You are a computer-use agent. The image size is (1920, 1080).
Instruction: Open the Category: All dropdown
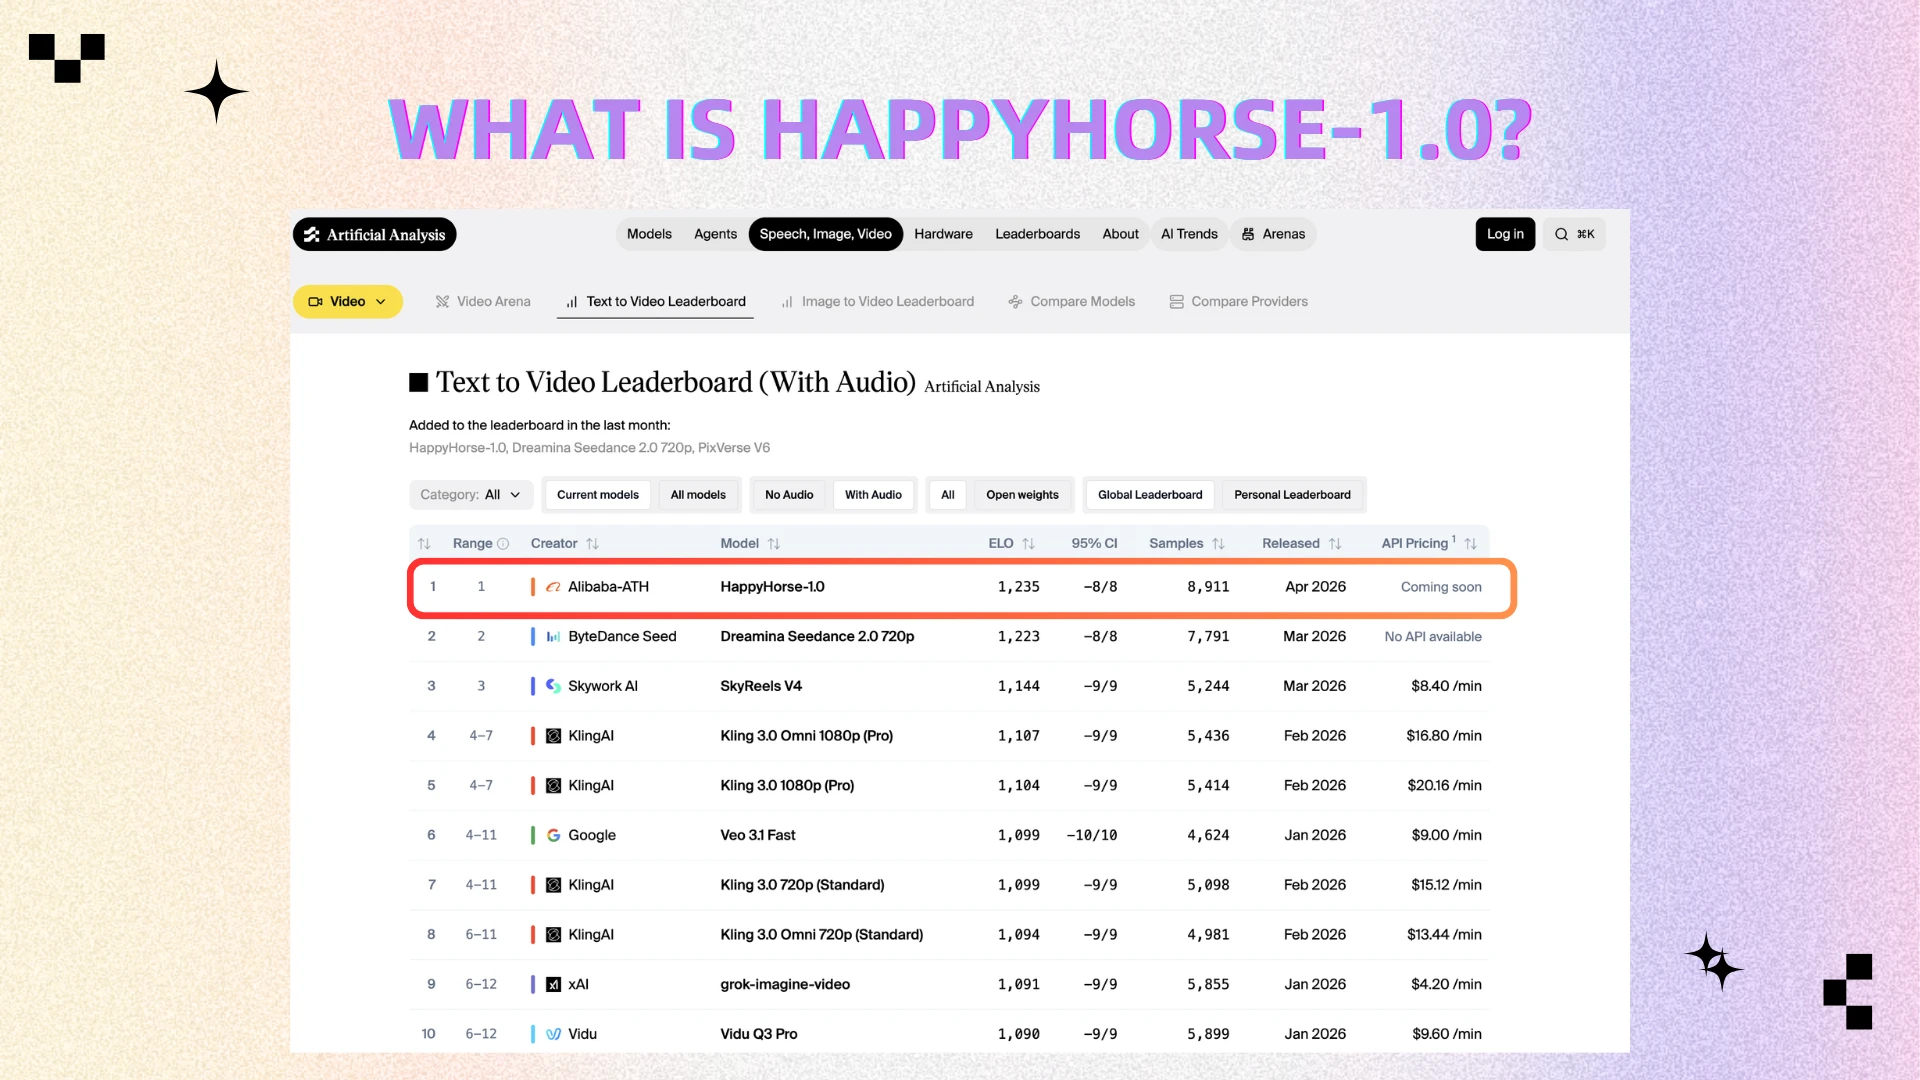(x=470, y=494)
